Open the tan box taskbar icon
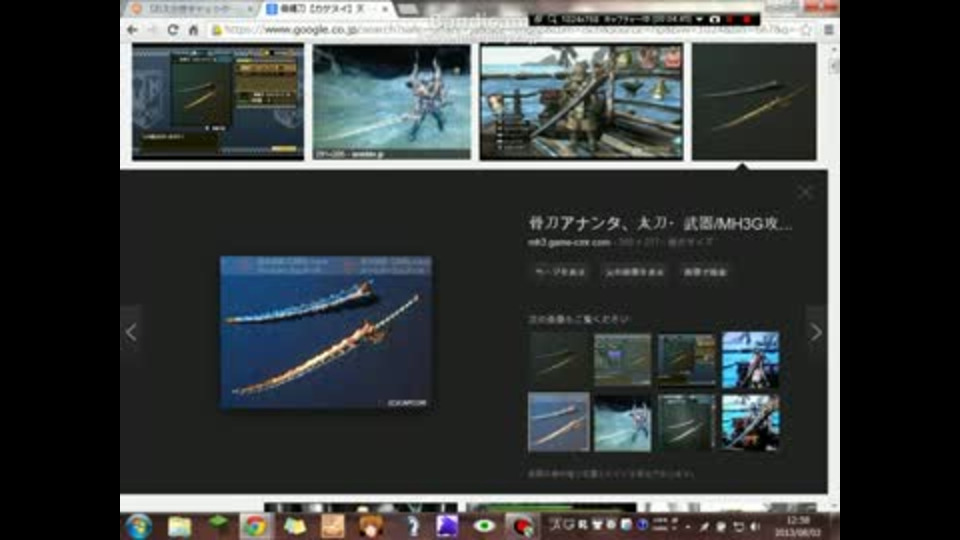The width and height of the screenshot is (960, 540). pyautogui.click(x=332, y=527)
